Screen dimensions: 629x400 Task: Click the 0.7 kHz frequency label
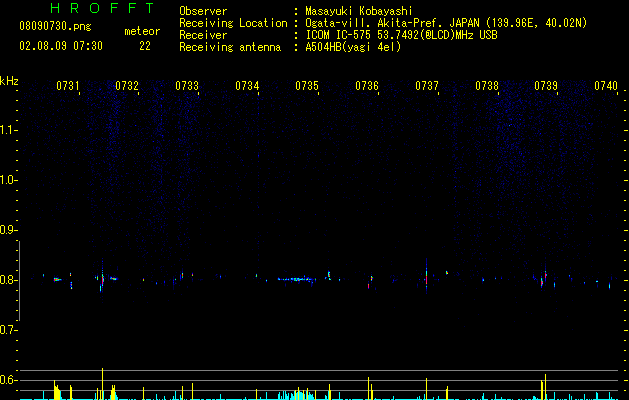[8, 330]
